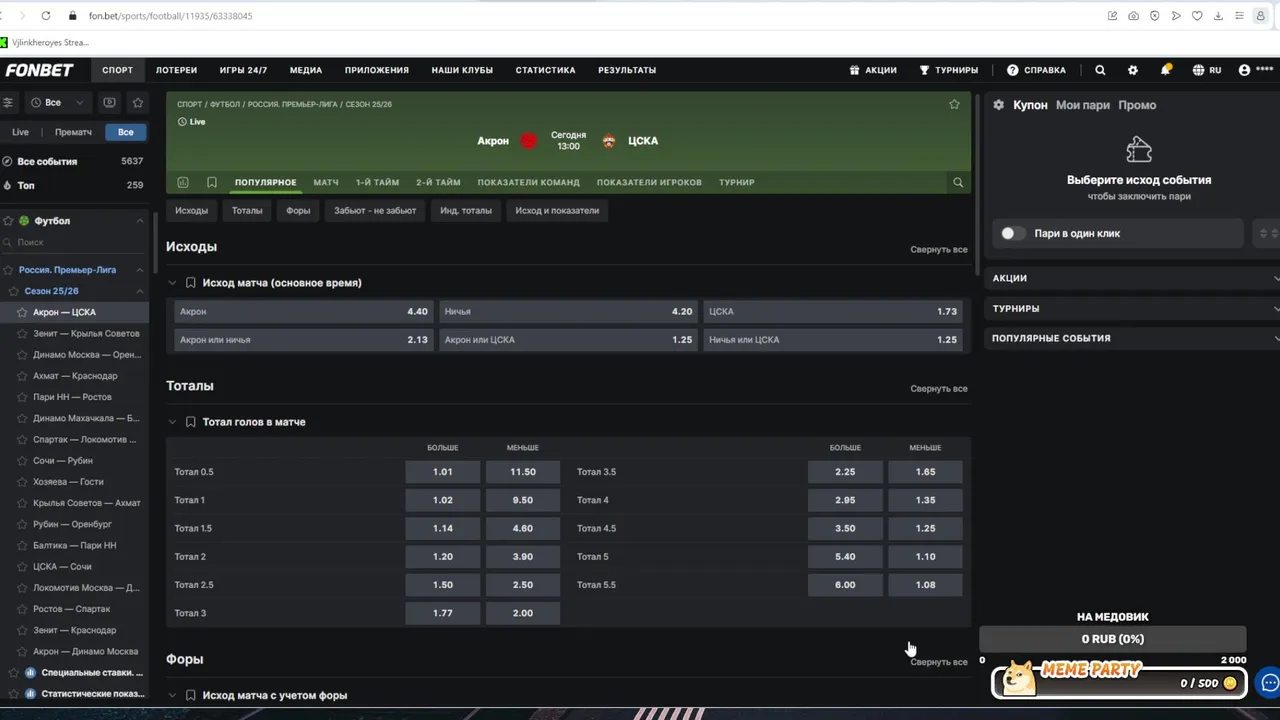Favorite Зенит — Крылья Советов star
The height and width of the screenshot is (720, 1280).
coord(23,334)
